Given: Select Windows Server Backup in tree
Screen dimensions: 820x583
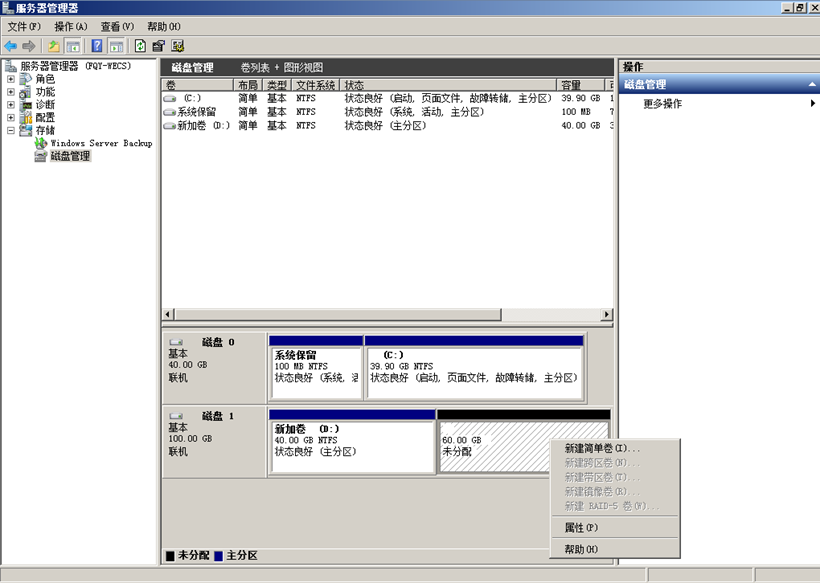Looking at the screenshot, I should pos(101,143).
